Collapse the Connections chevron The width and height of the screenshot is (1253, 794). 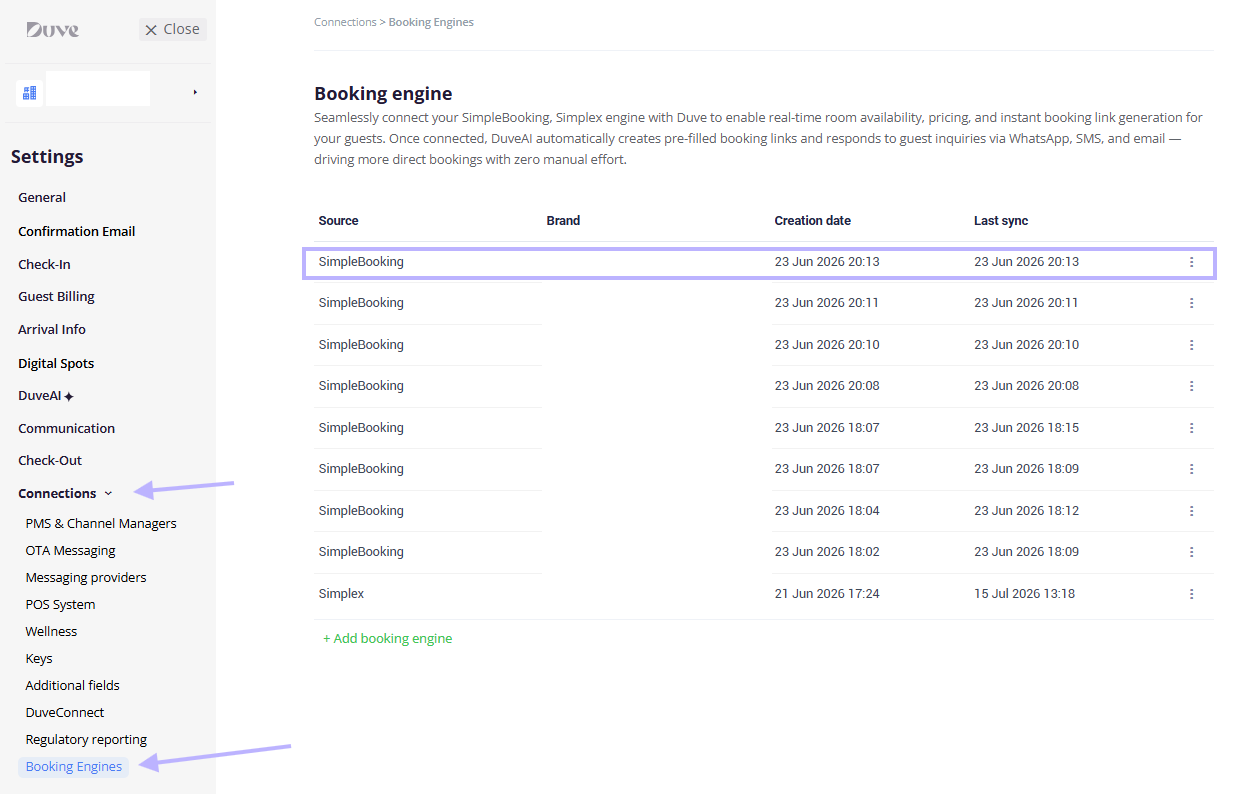coord(108,494)
